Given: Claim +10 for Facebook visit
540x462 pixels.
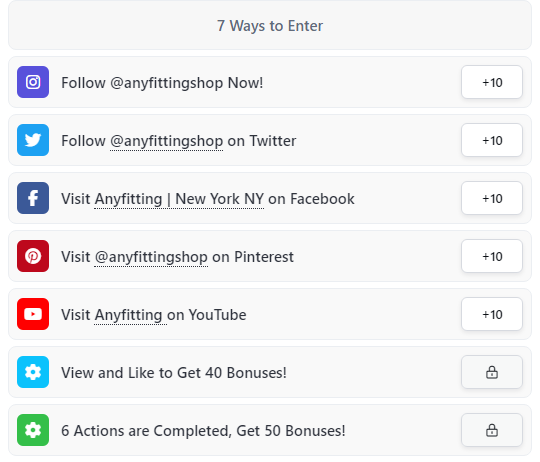Looking at the screenshot, I should point(492,198).
